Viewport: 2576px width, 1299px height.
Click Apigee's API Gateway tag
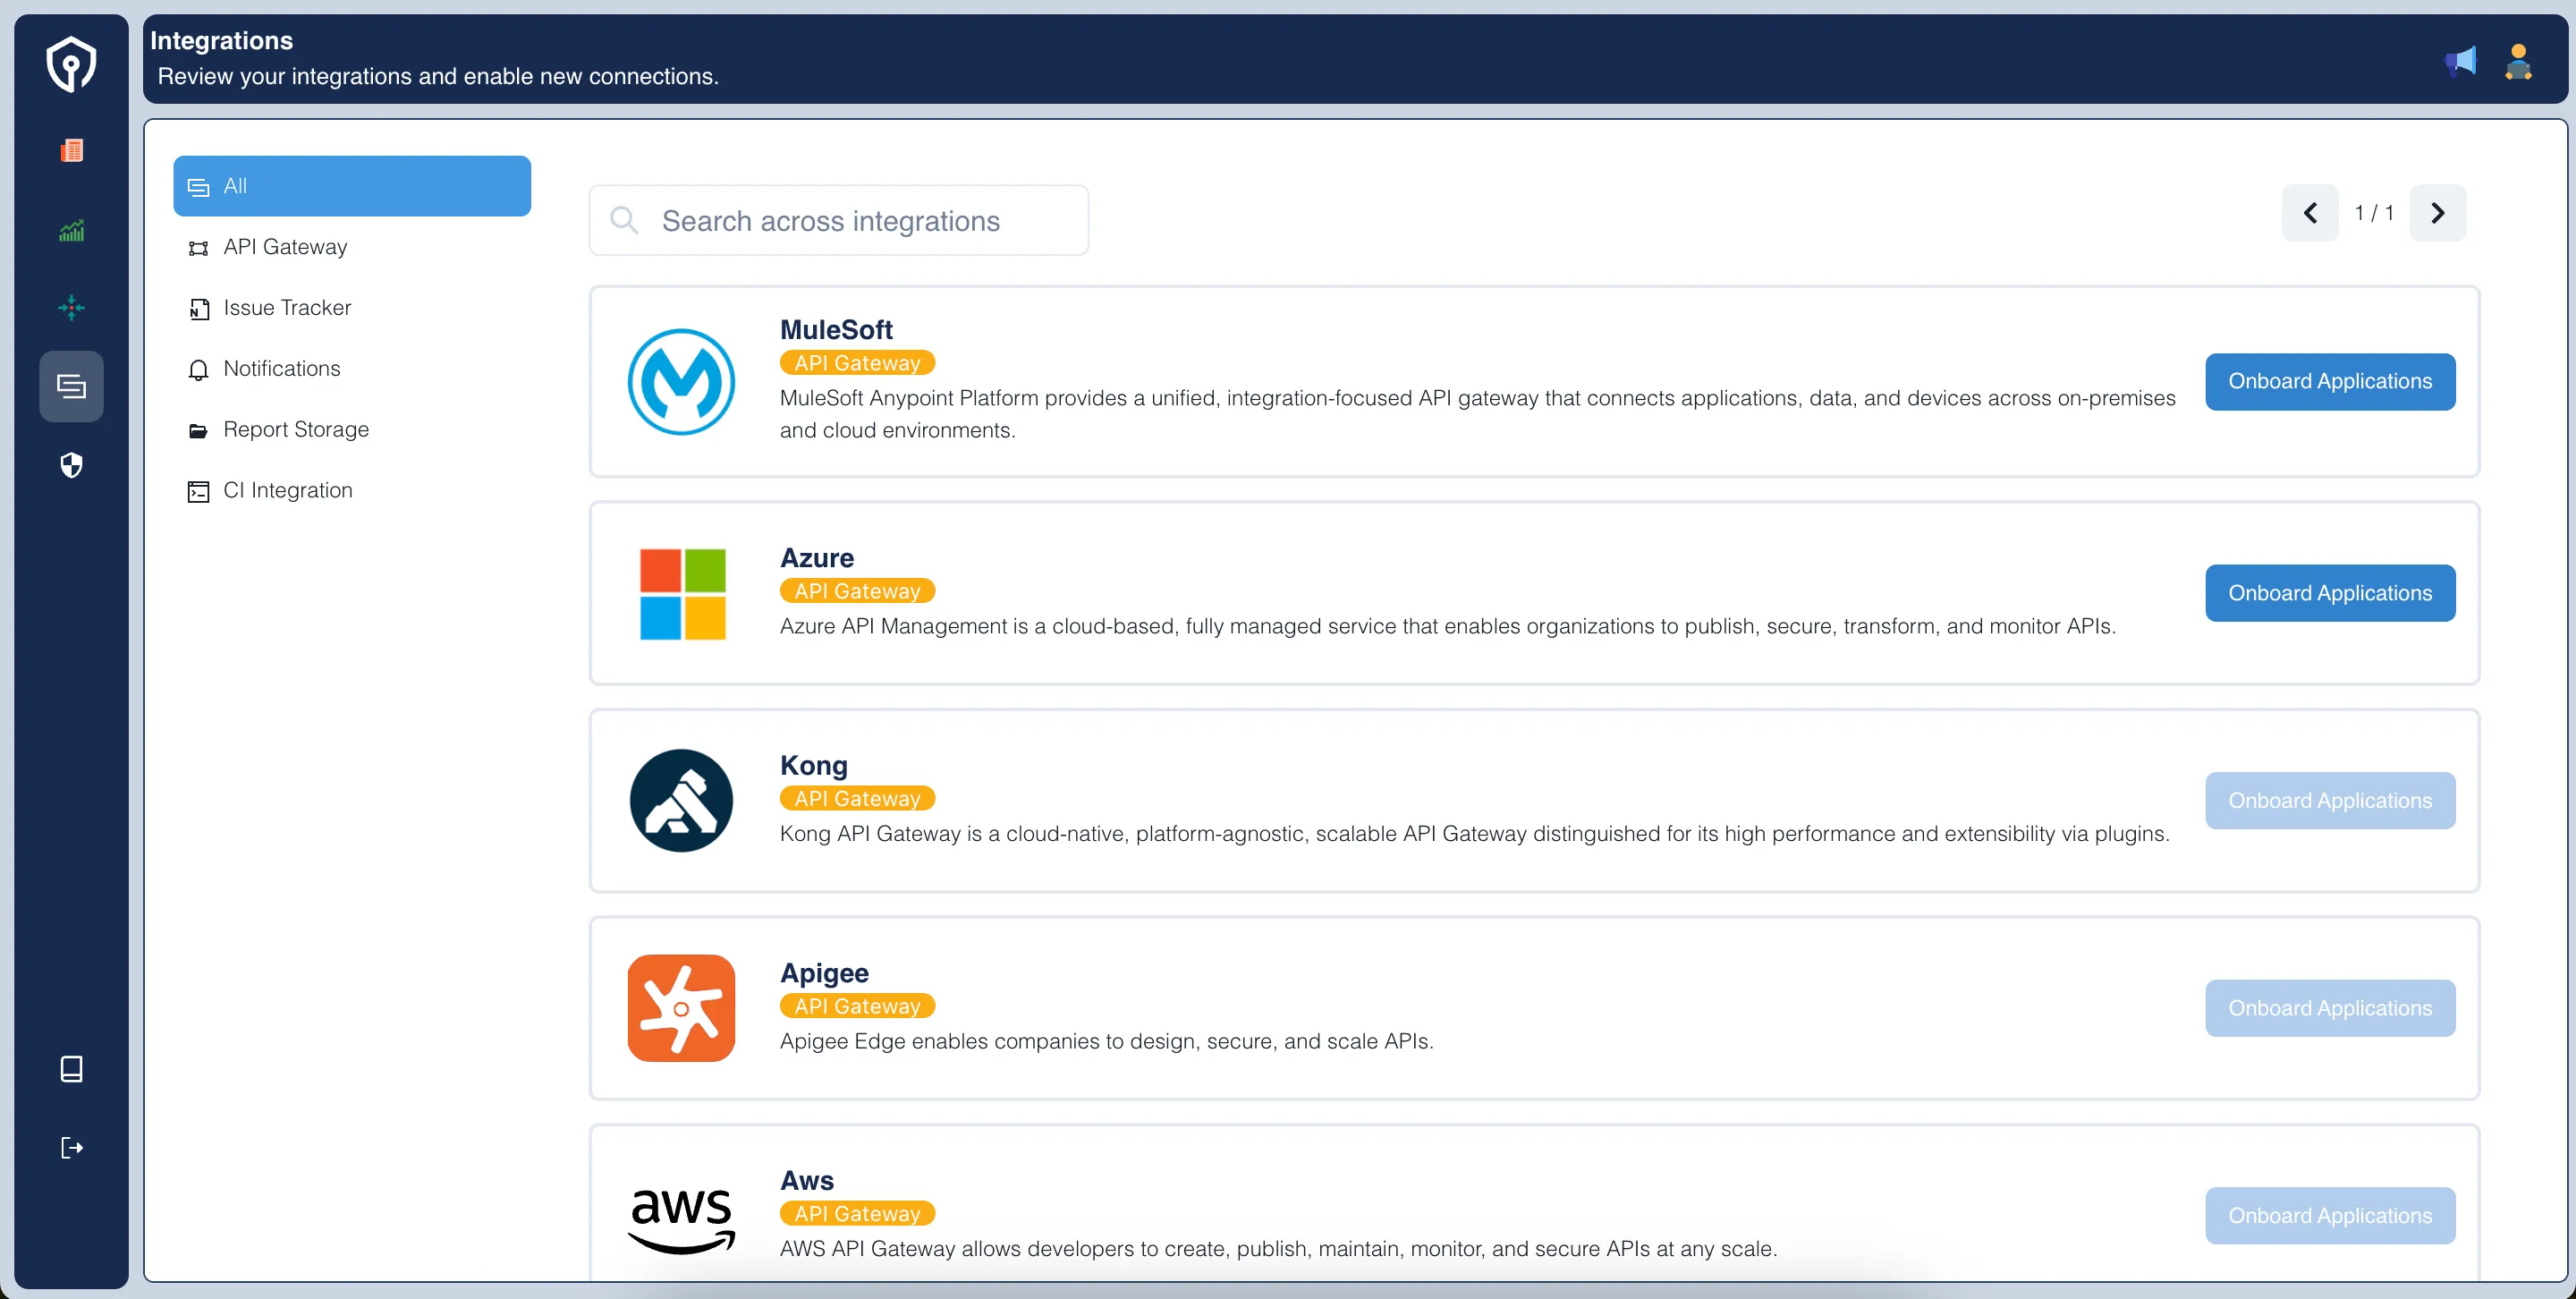click(x=857, y=1006)
